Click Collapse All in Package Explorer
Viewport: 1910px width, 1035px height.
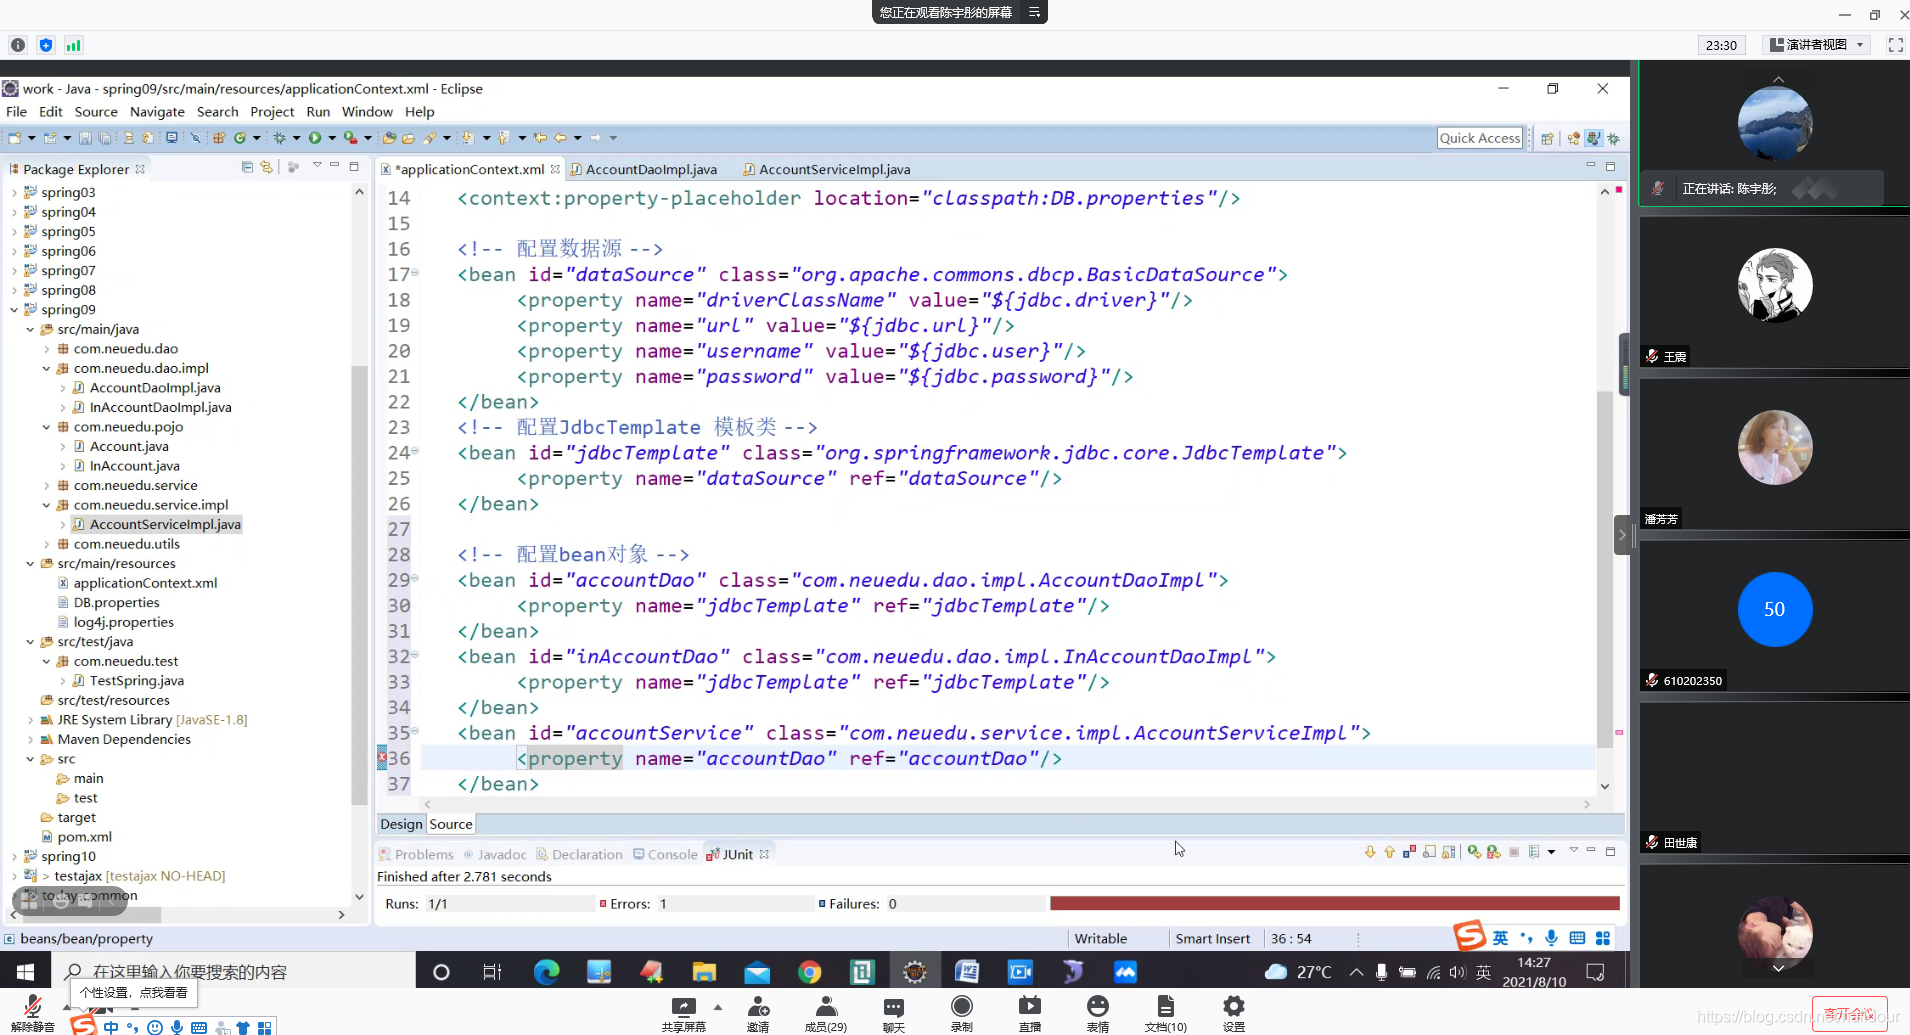click(x=247, y=167)
